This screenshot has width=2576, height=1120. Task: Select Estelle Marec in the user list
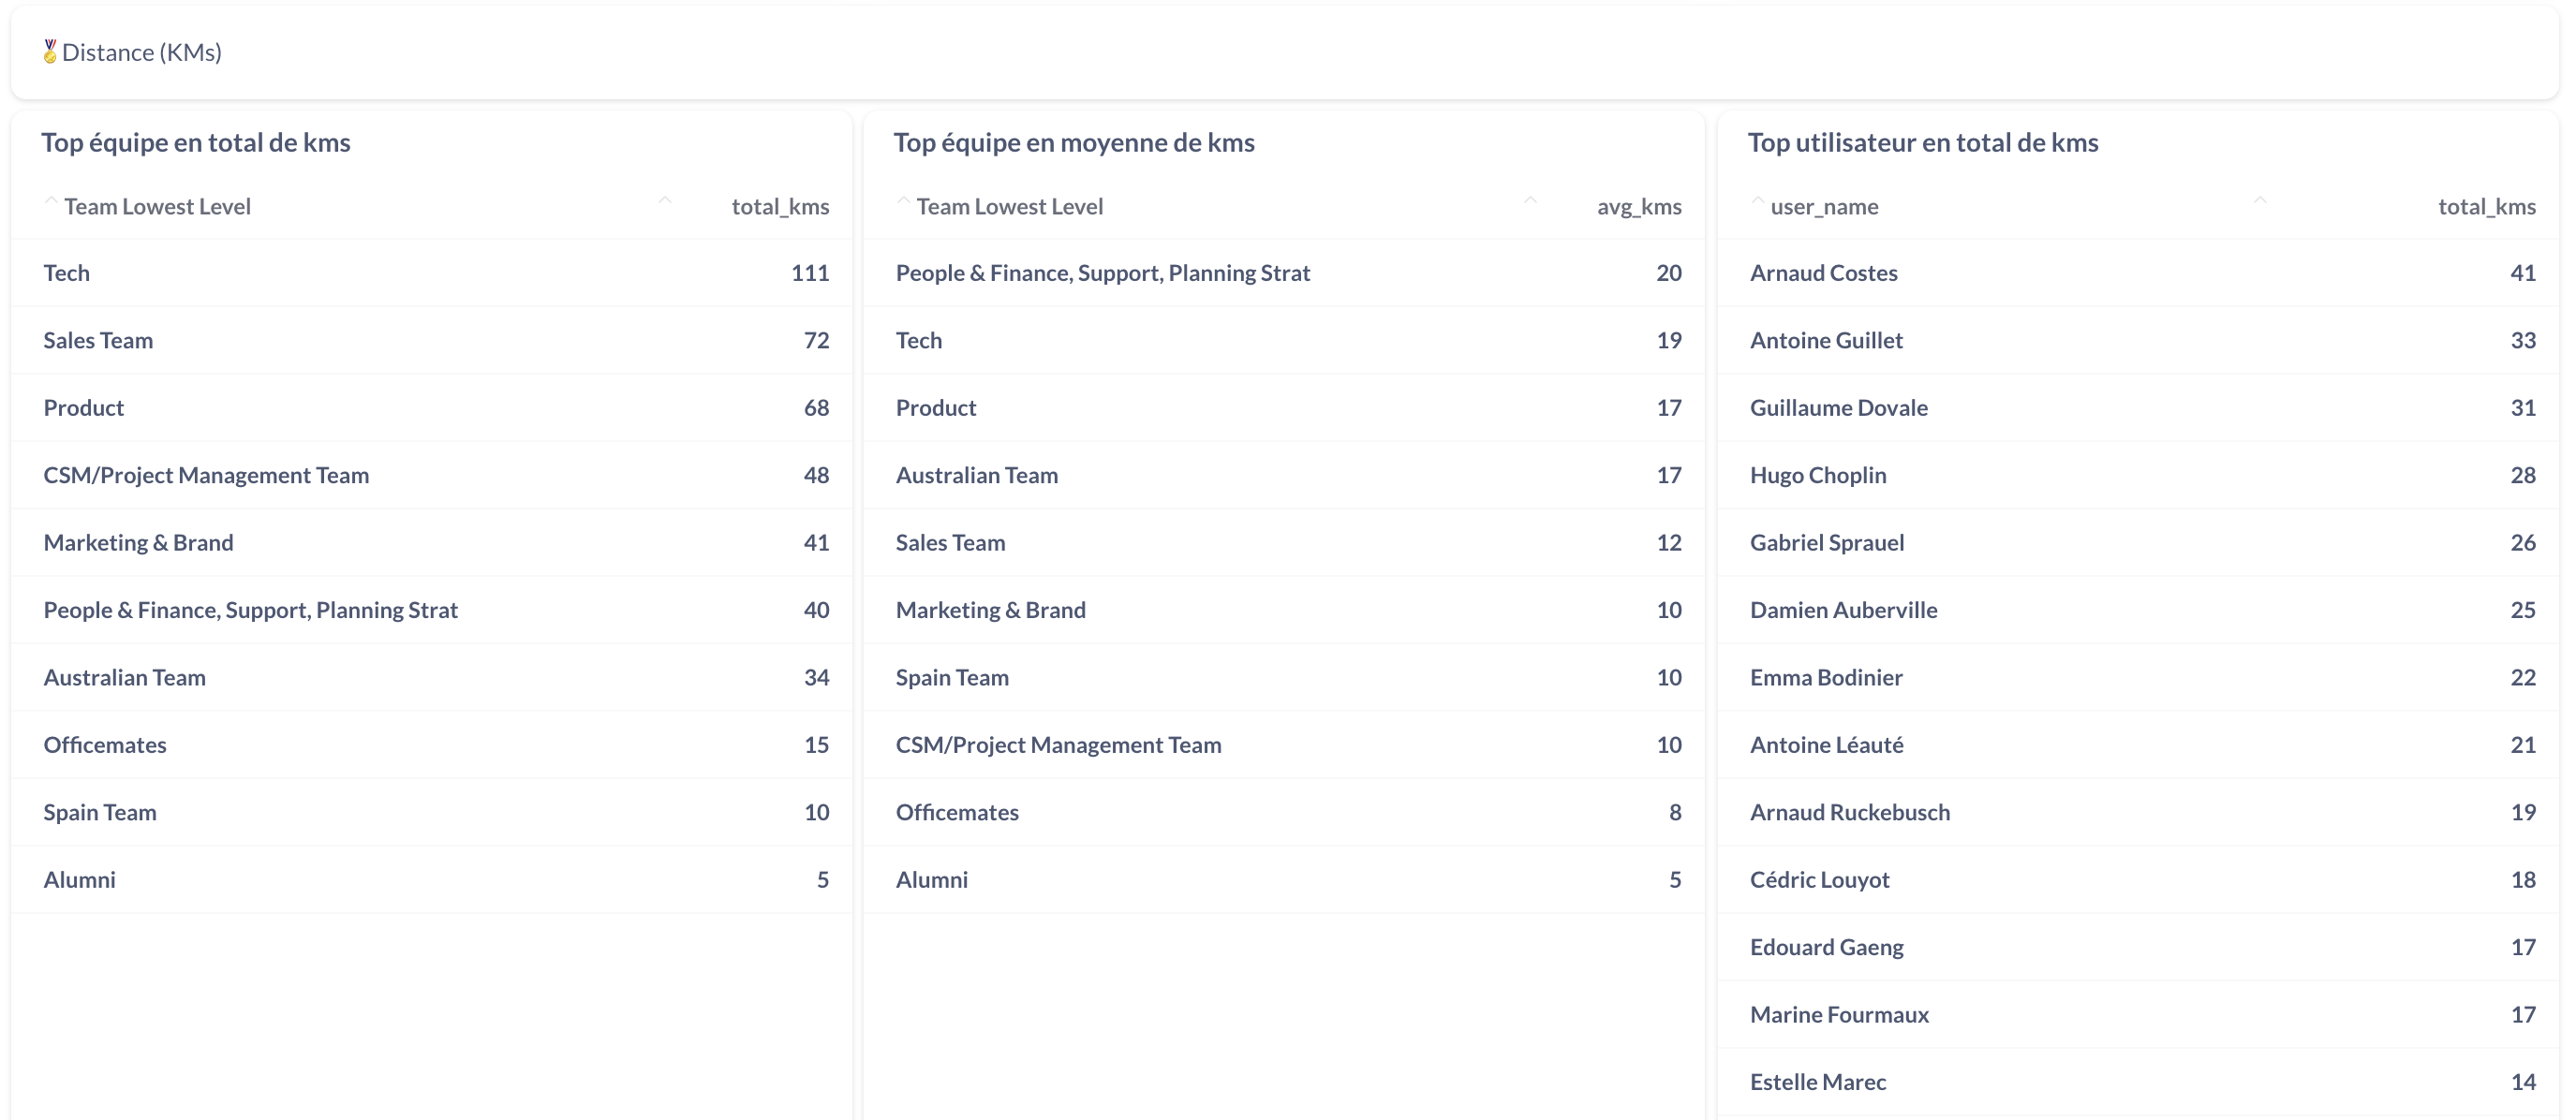tap(1817, 1082)
